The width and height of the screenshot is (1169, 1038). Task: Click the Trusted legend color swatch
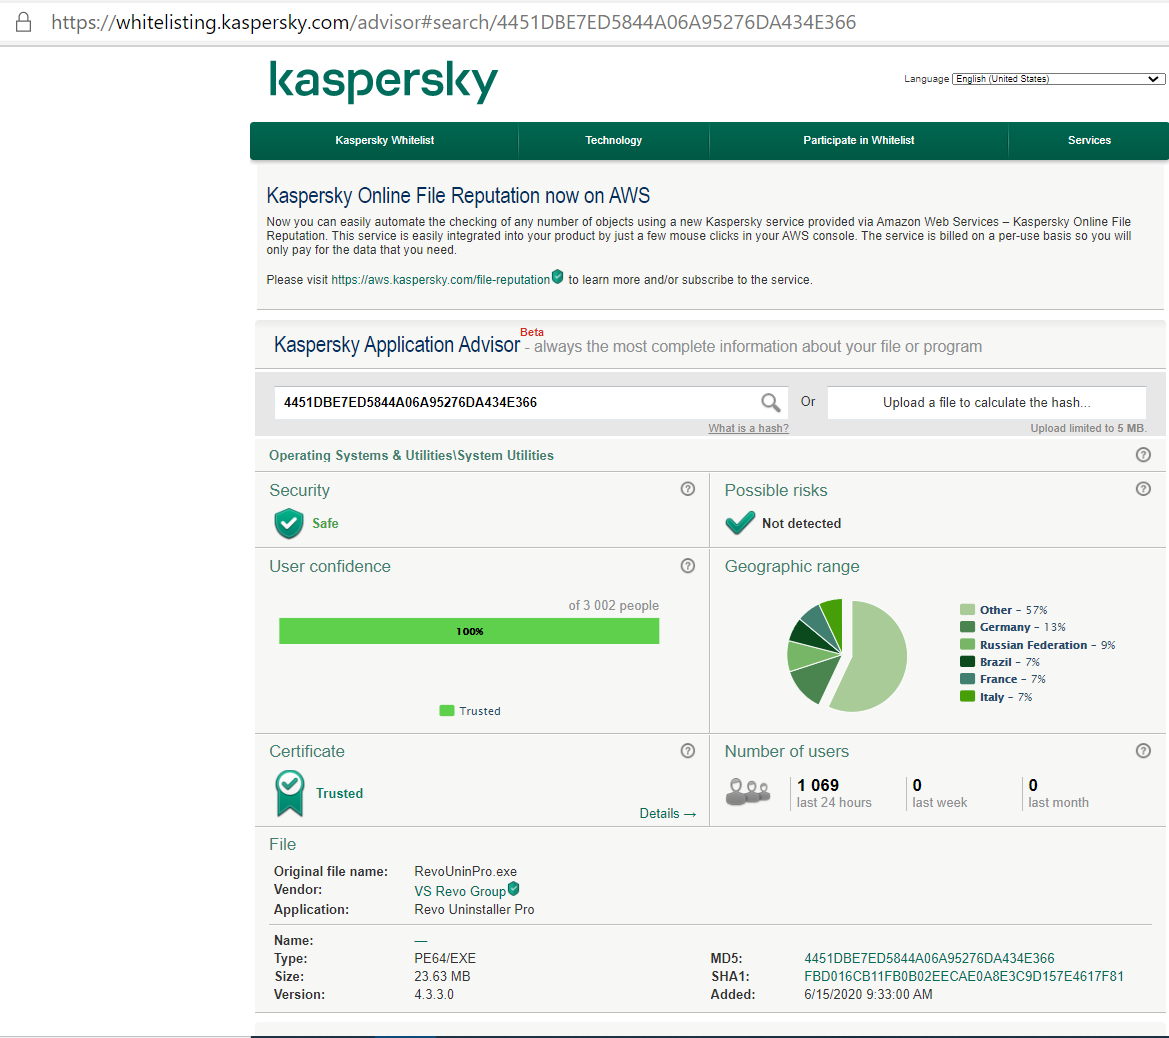click(447, 711)
